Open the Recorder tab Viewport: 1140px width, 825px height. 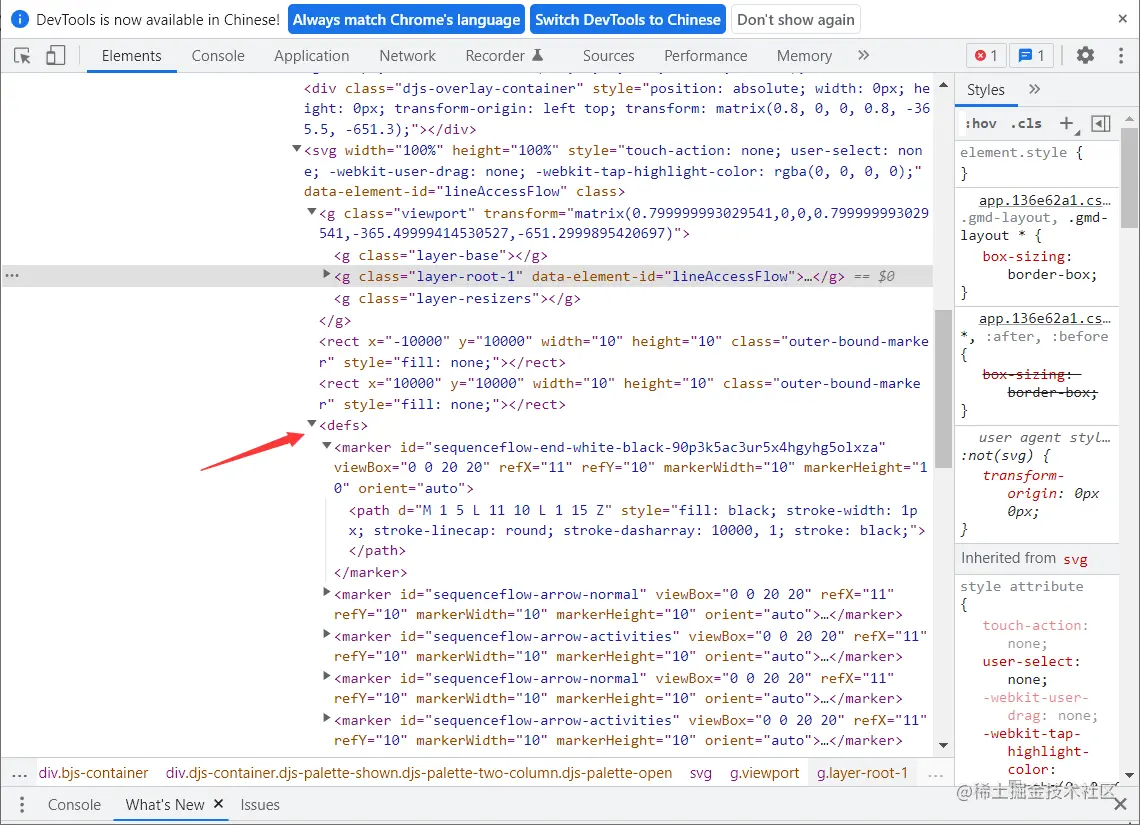pyautogui.click(x=504, y=56)
